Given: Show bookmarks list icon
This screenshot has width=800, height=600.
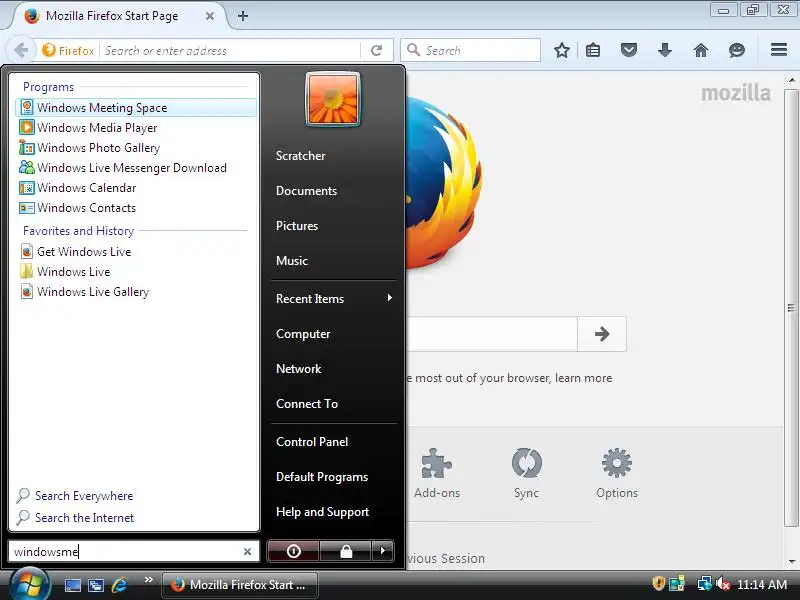Looking at the screenshot, I should [593, 50].
